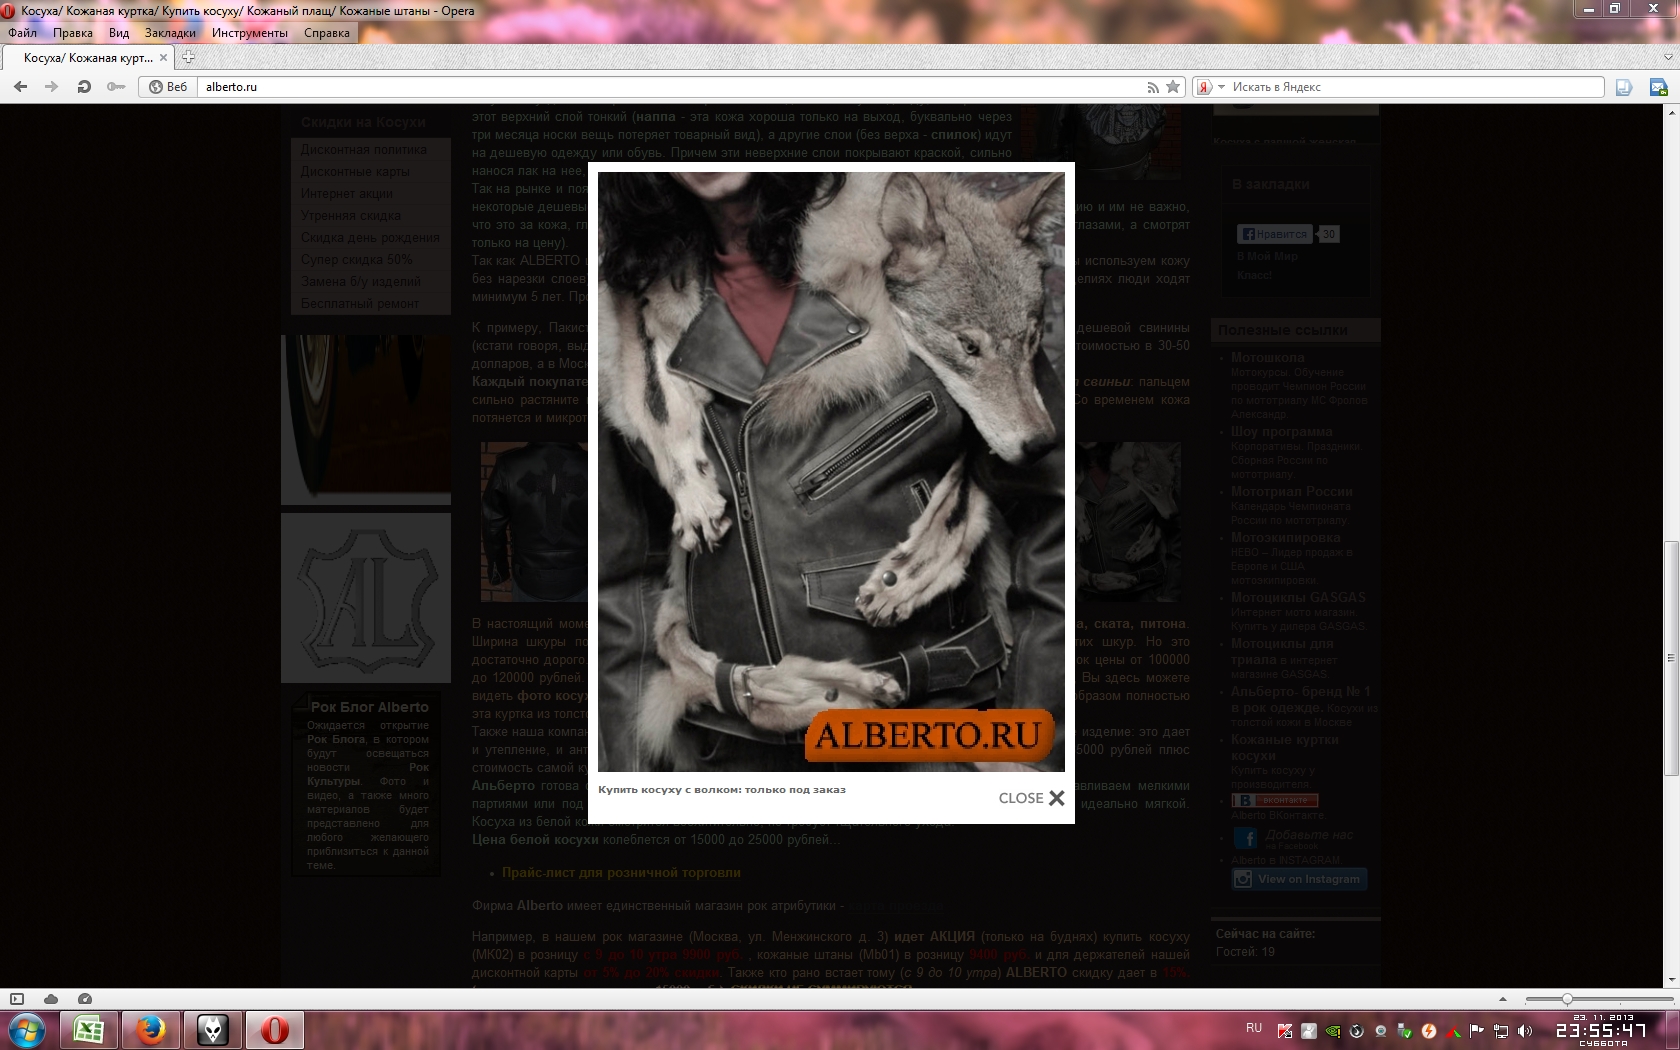Click the Opera Turbo gauge icon in the status bar
This screenshot has width=1680, height=1050.
85,999
